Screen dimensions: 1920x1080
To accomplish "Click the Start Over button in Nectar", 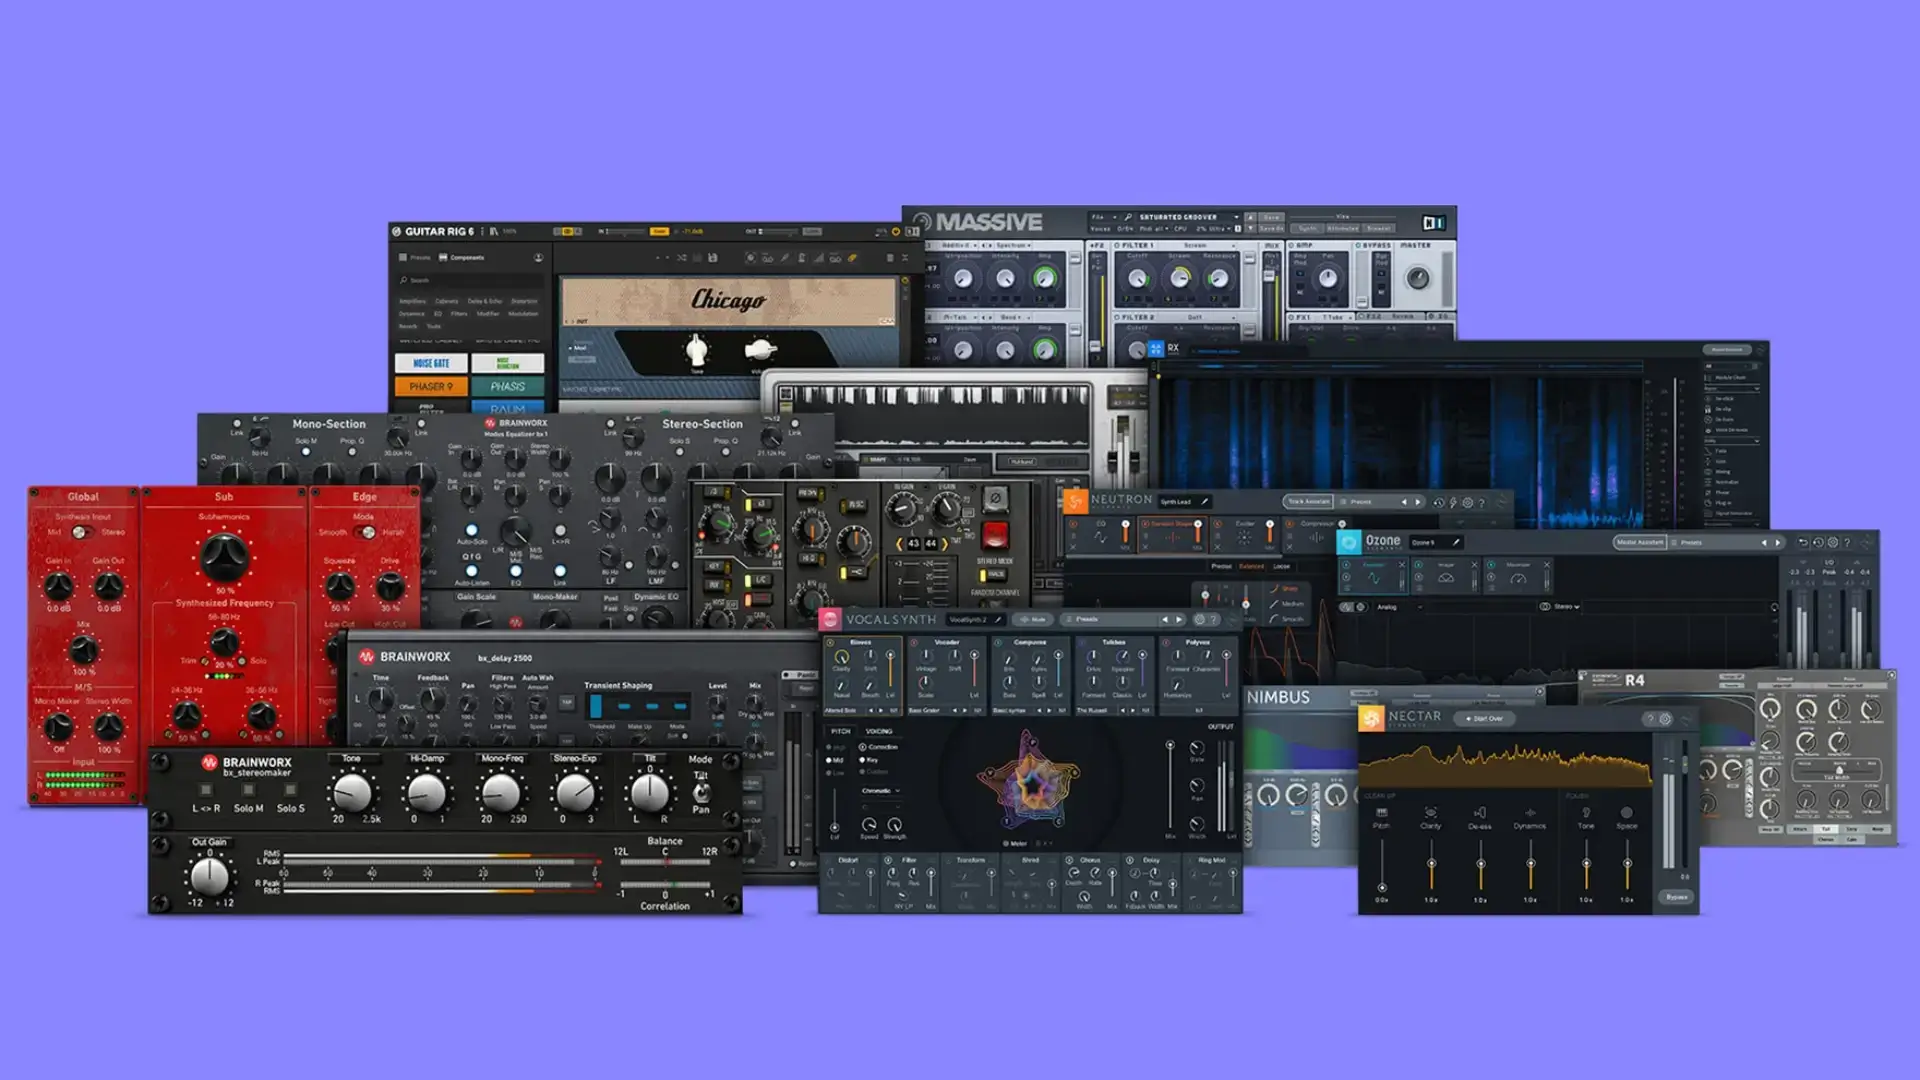I will click(x=1484, y=718).
